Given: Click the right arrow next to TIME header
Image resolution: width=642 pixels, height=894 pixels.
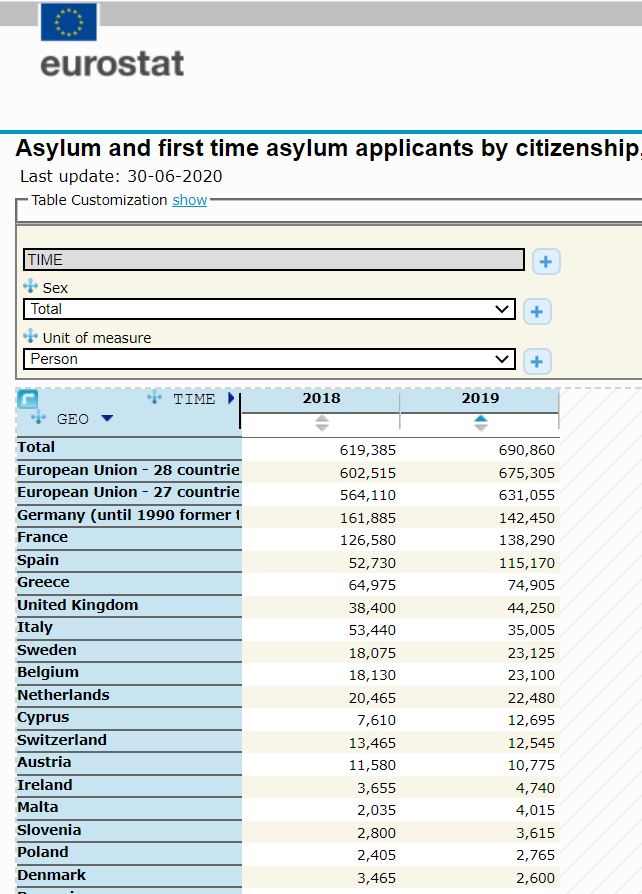Looking at the screenshot, I should [231, 398].
